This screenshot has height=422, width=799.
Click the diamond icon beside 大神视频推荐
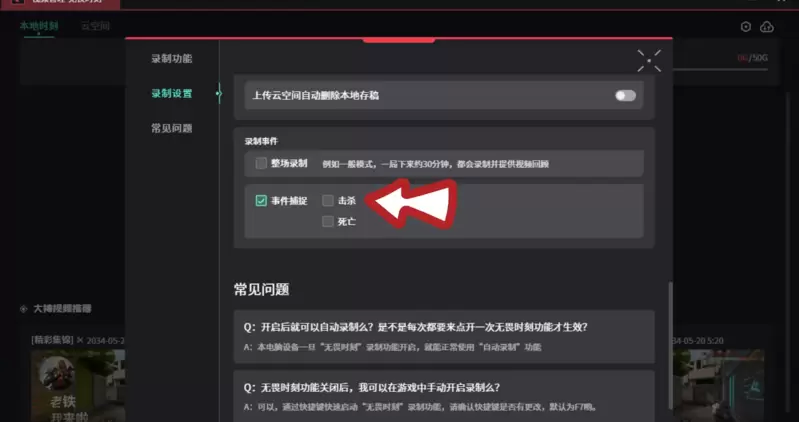pos(23,309)
